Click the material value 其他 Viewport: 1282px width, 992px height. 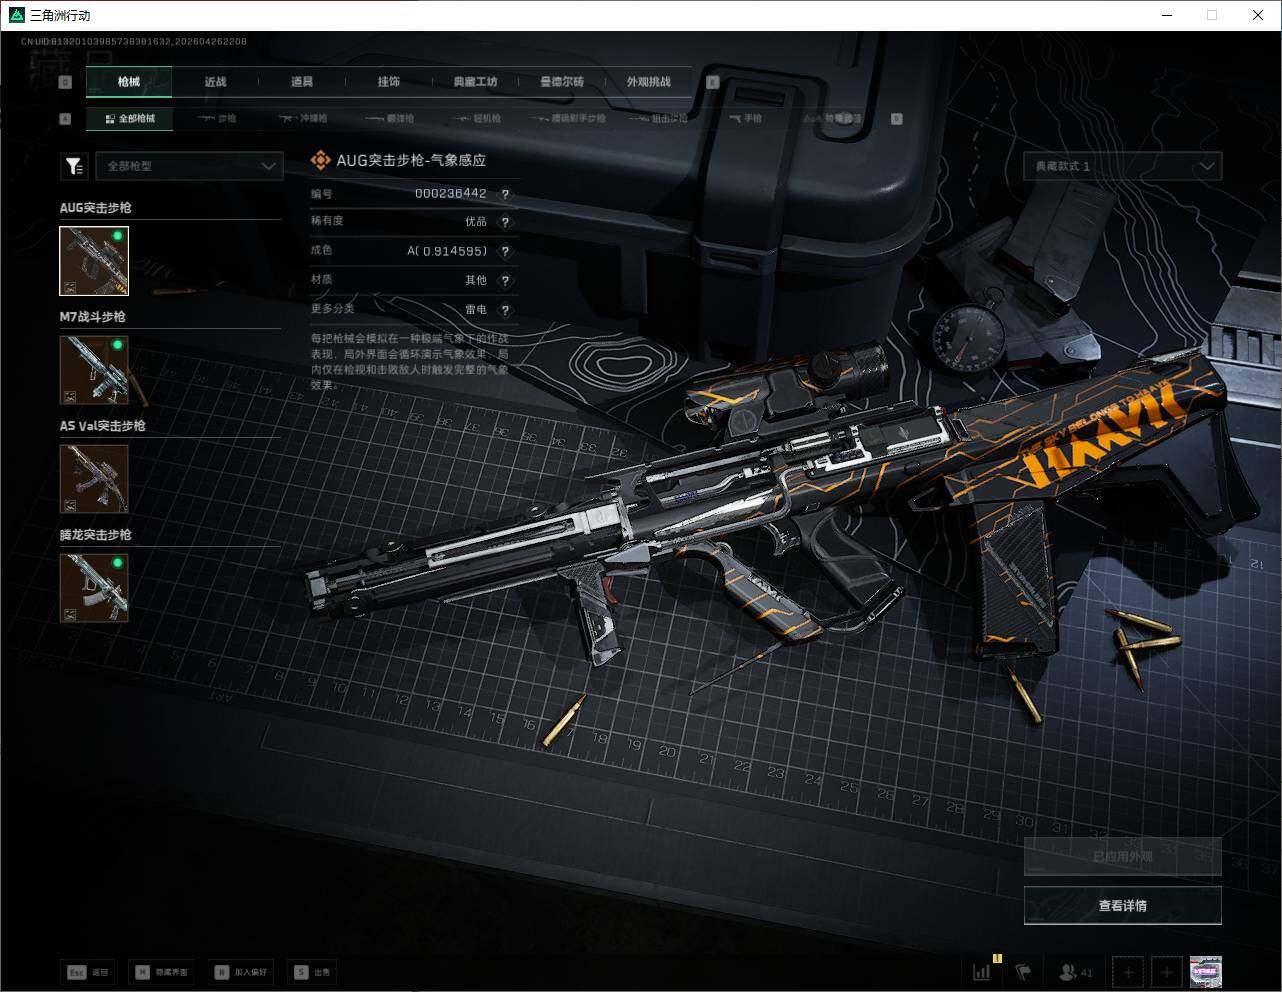coord(476,280)
